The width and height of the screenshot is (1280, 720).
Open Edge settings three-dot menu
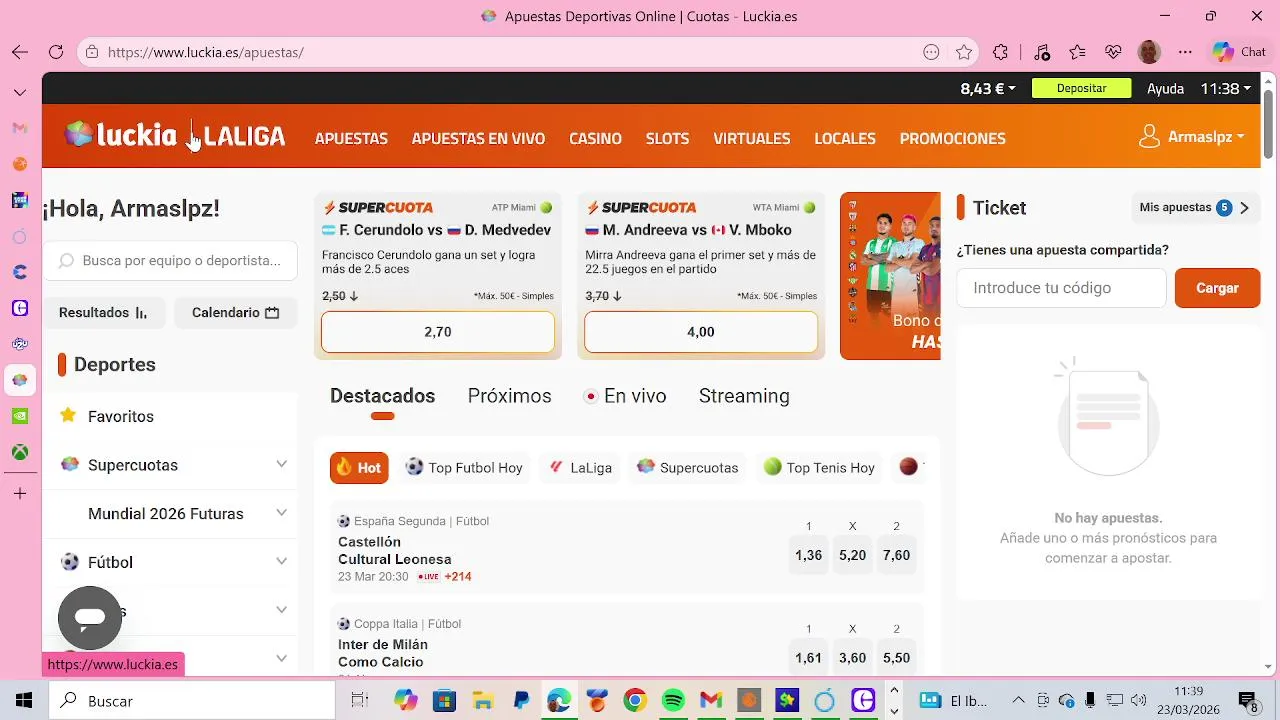point(1185,52)
